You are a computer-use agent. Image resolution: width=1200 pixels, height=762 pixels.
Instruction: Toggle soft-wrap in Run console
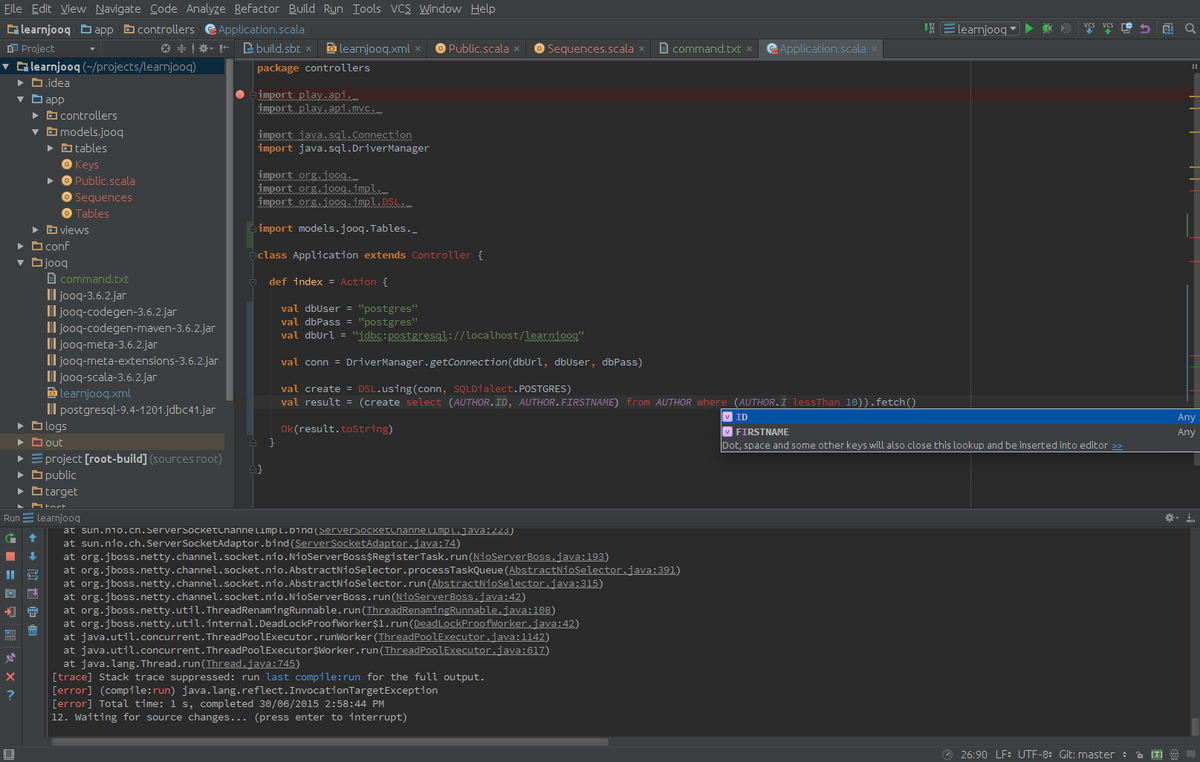coord(33,575)
